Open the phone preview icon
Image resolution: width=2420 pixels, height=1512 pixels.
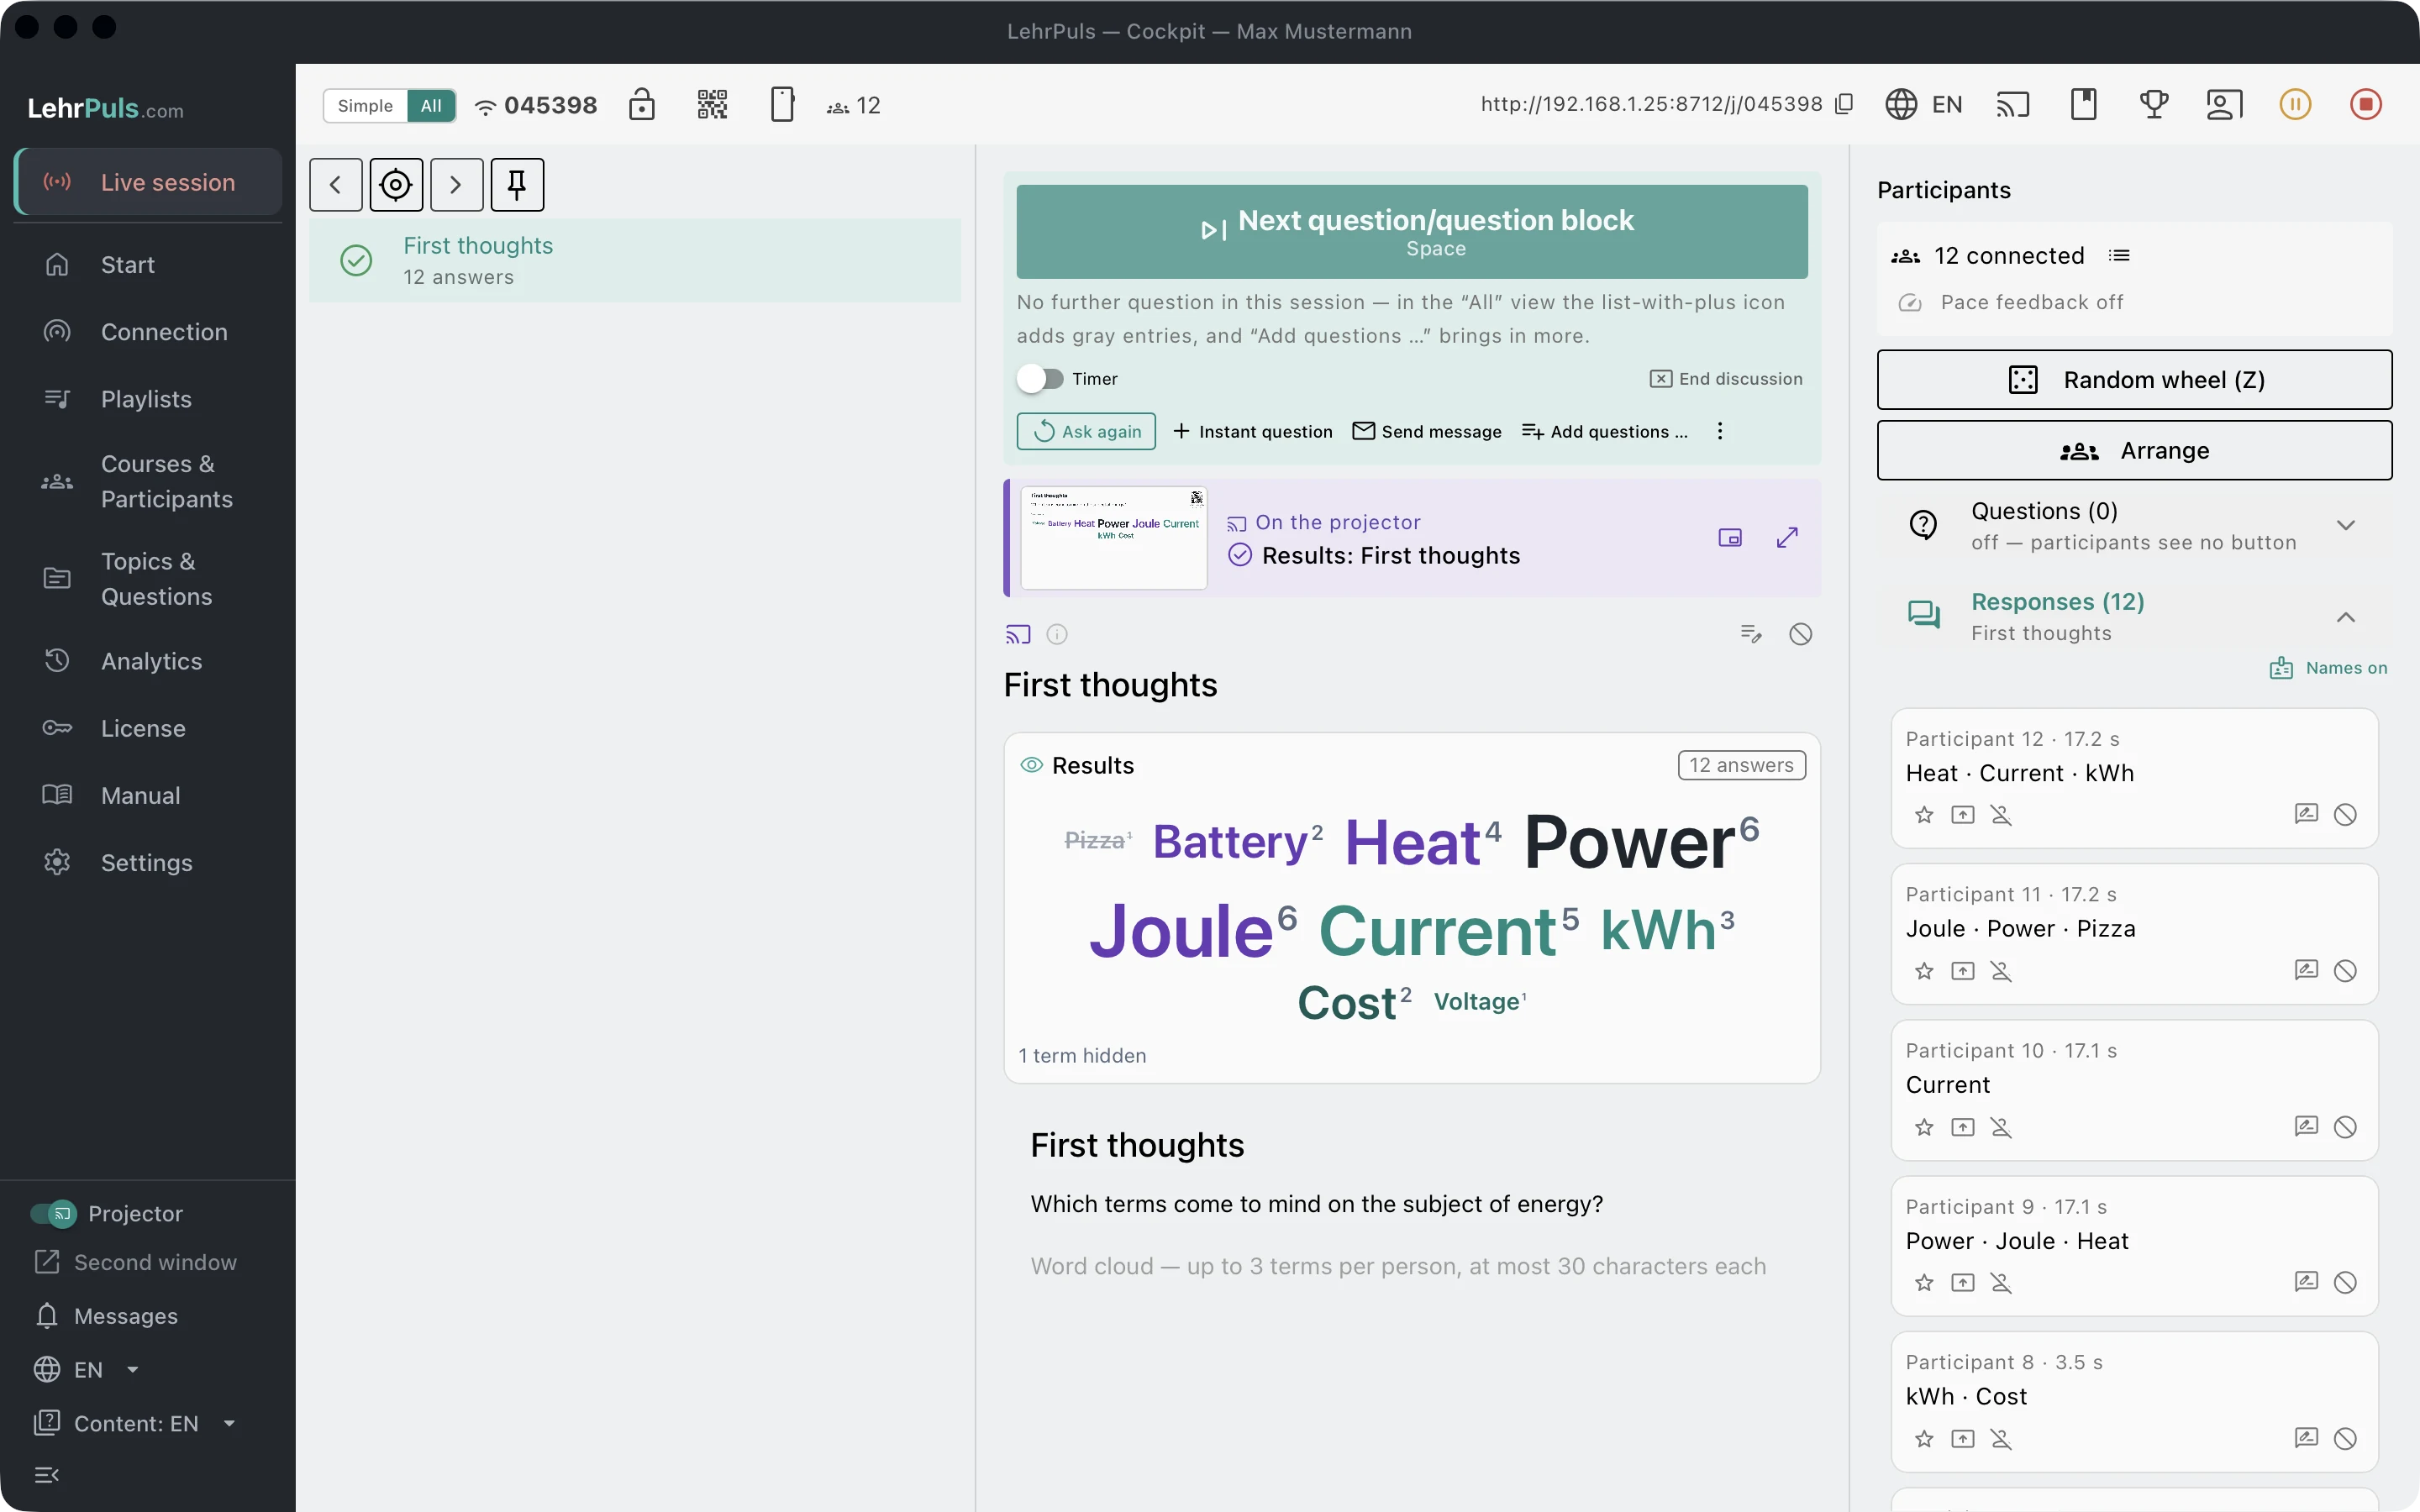782,104
